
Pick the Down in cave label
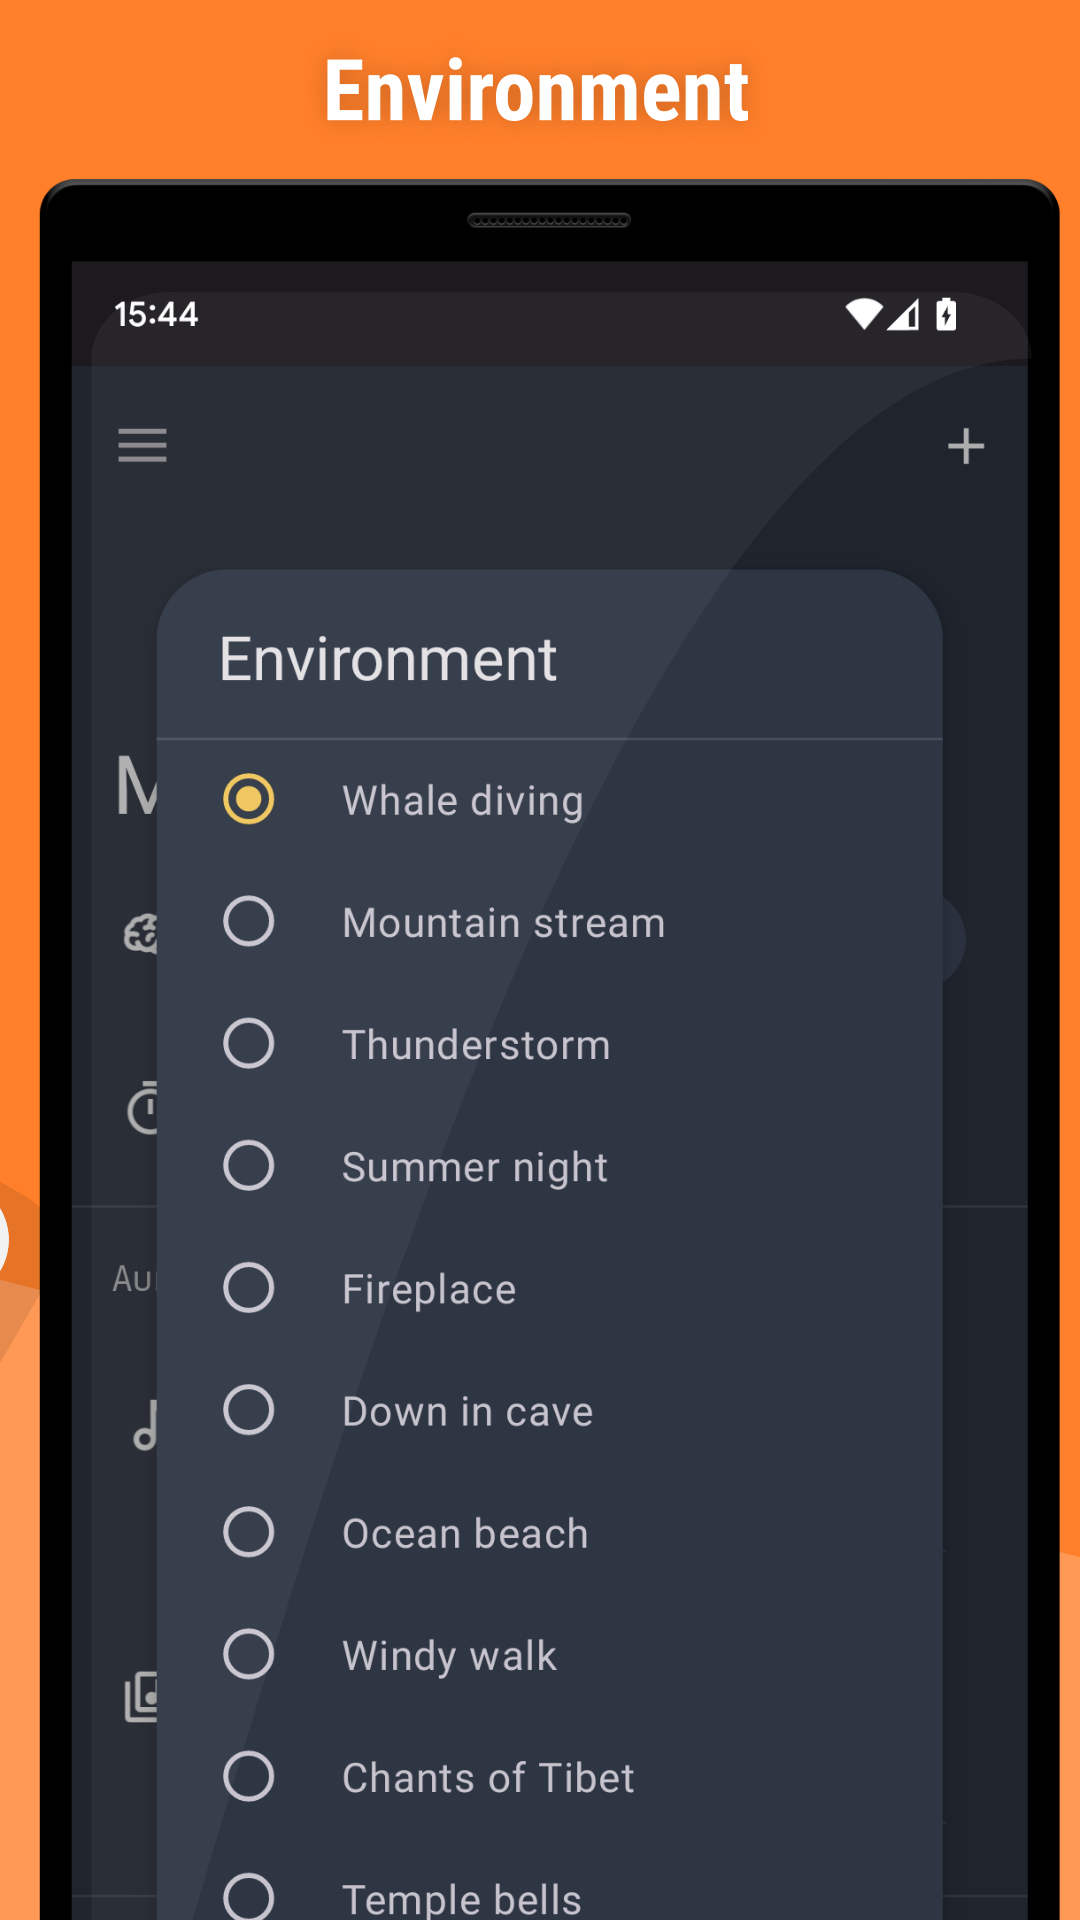coord(467,1411)
